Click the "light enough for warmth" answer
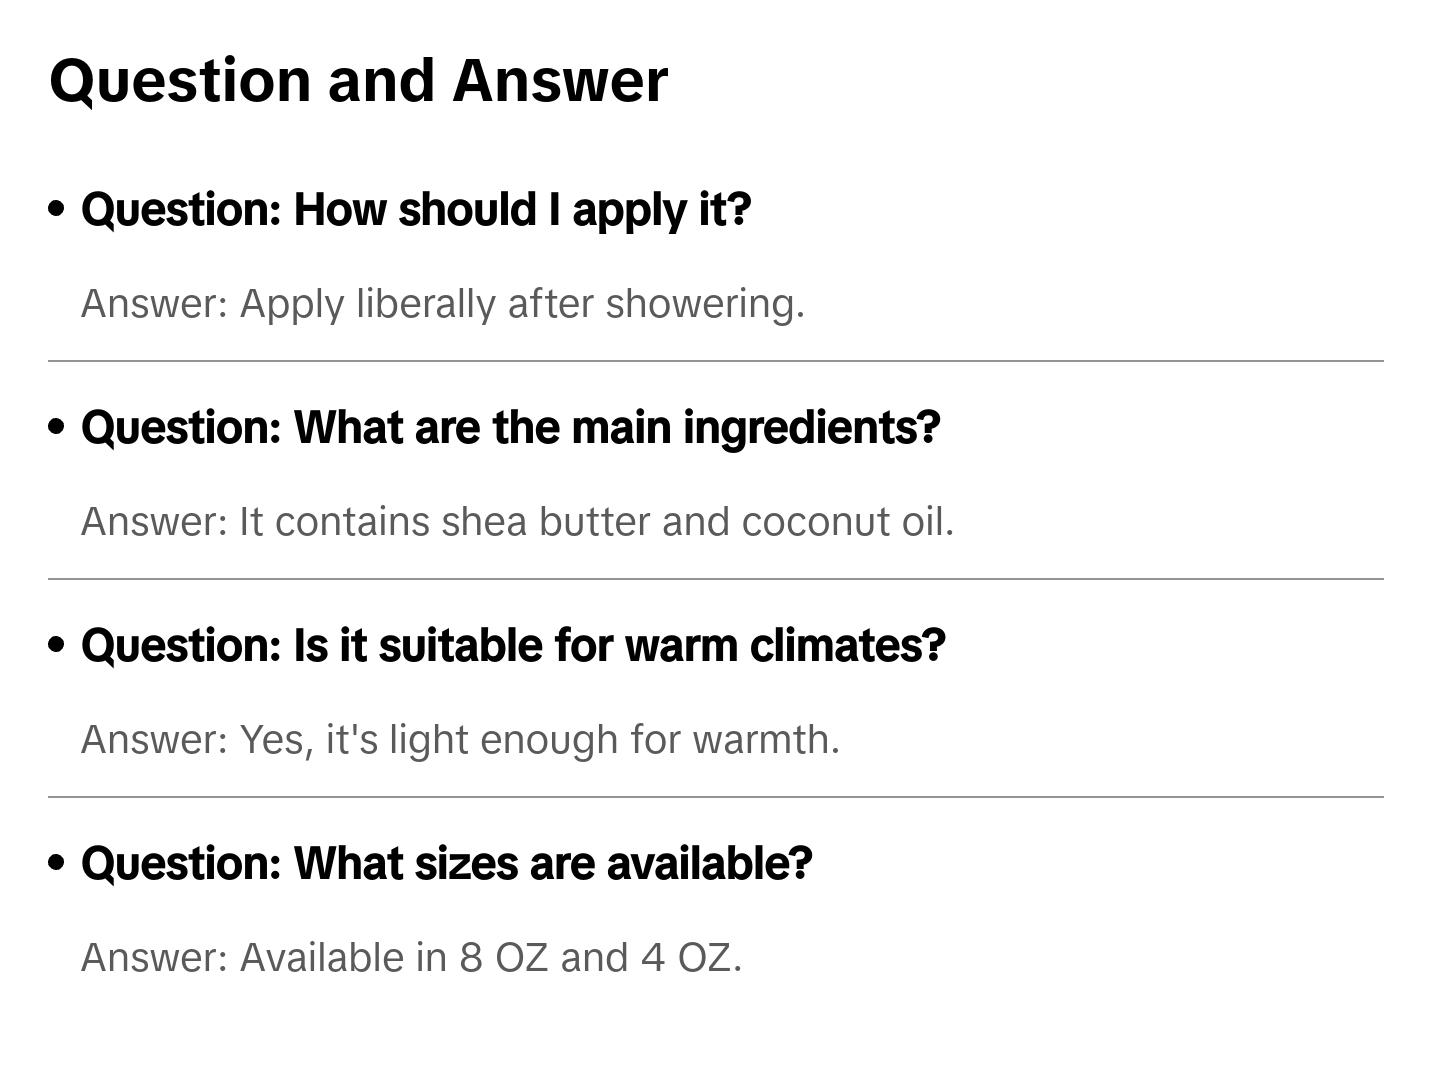Screen dimensions: 1432x1072 (460, 740)
